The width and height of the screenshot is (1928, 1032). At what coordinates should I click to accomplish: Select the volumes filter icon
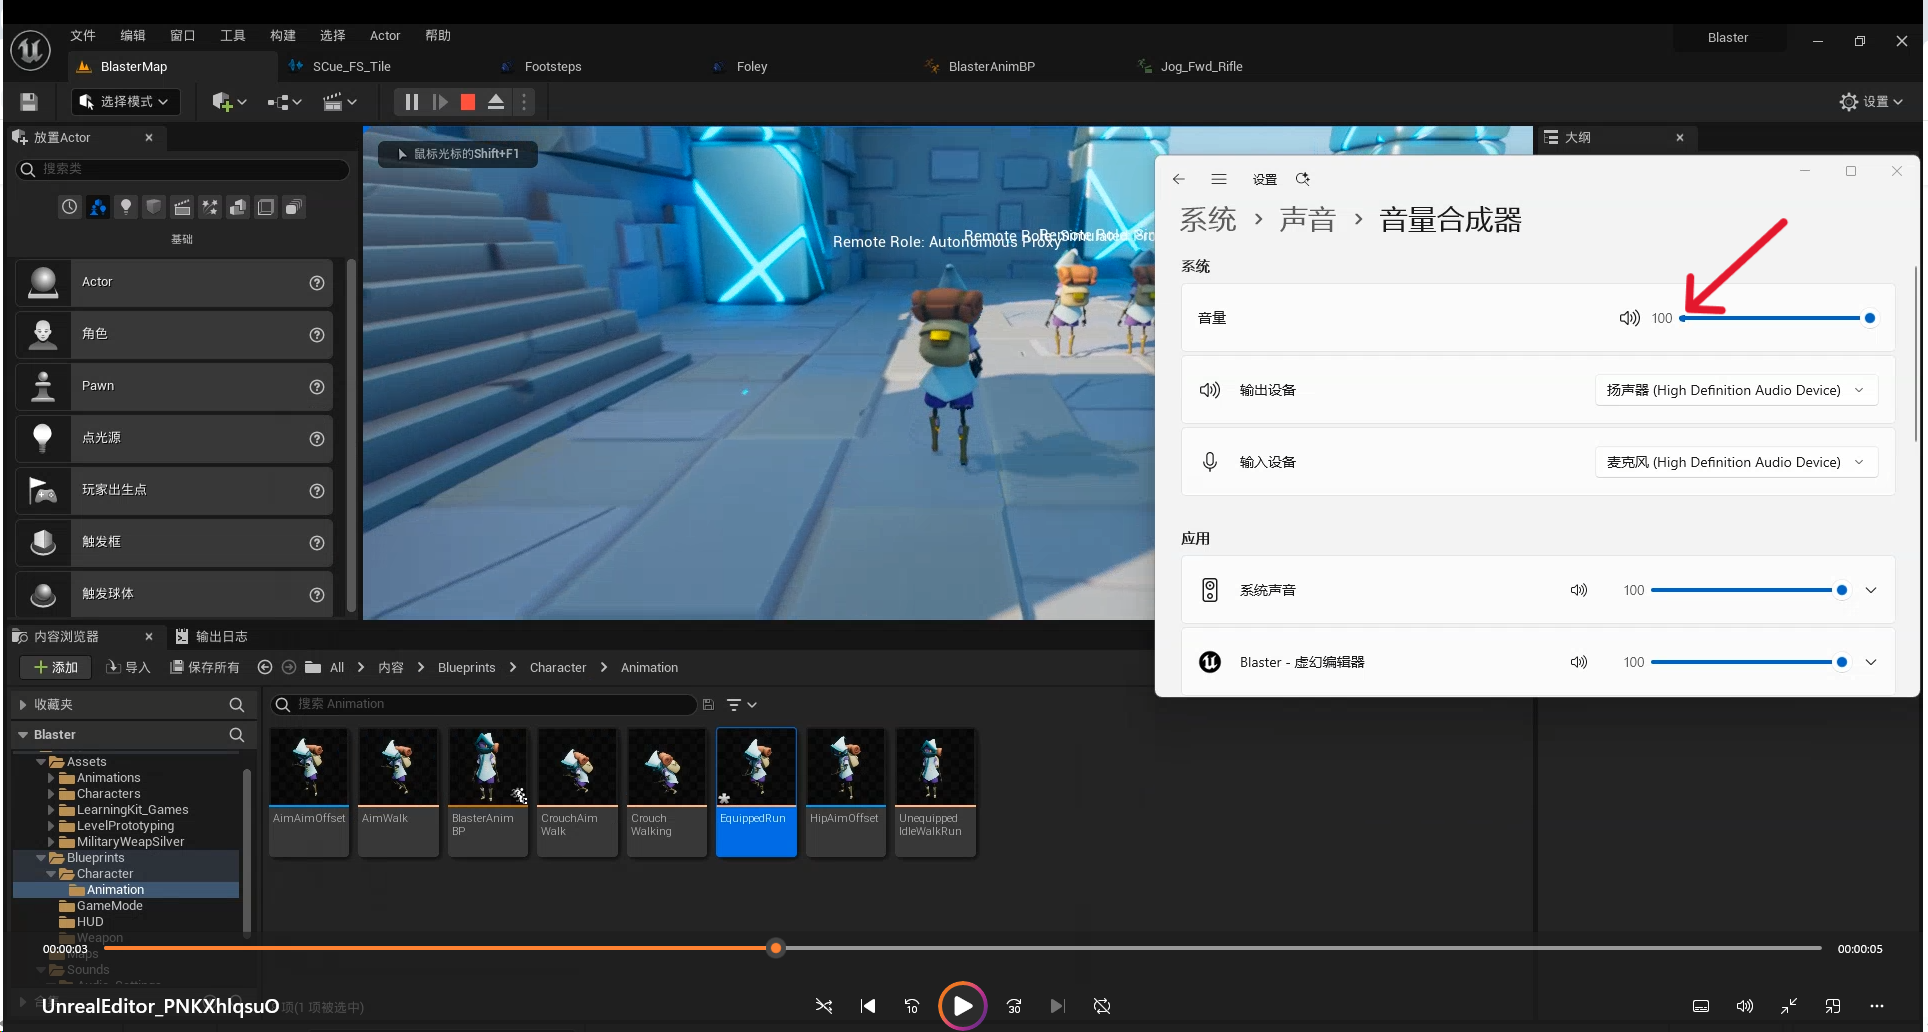(265, 207)
